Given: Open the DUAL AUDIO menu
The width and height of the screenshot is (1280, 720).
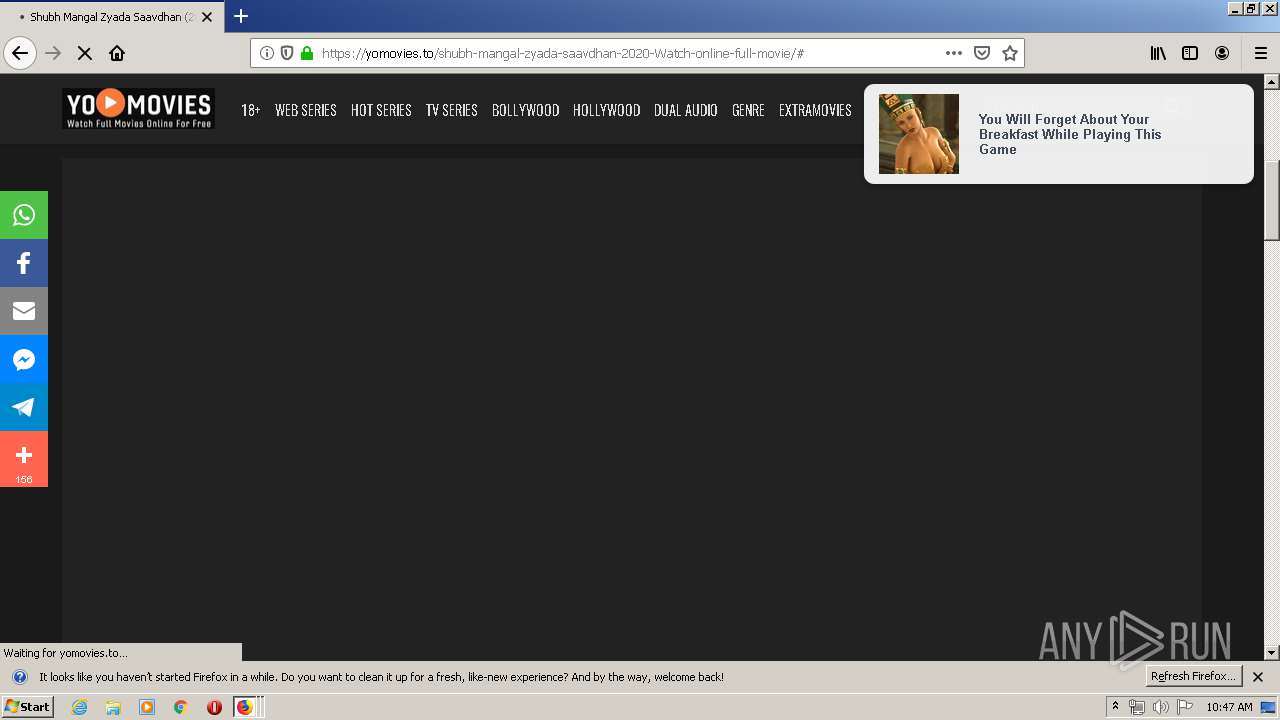Looking at the screenshot, I should (x=686, y=110).
